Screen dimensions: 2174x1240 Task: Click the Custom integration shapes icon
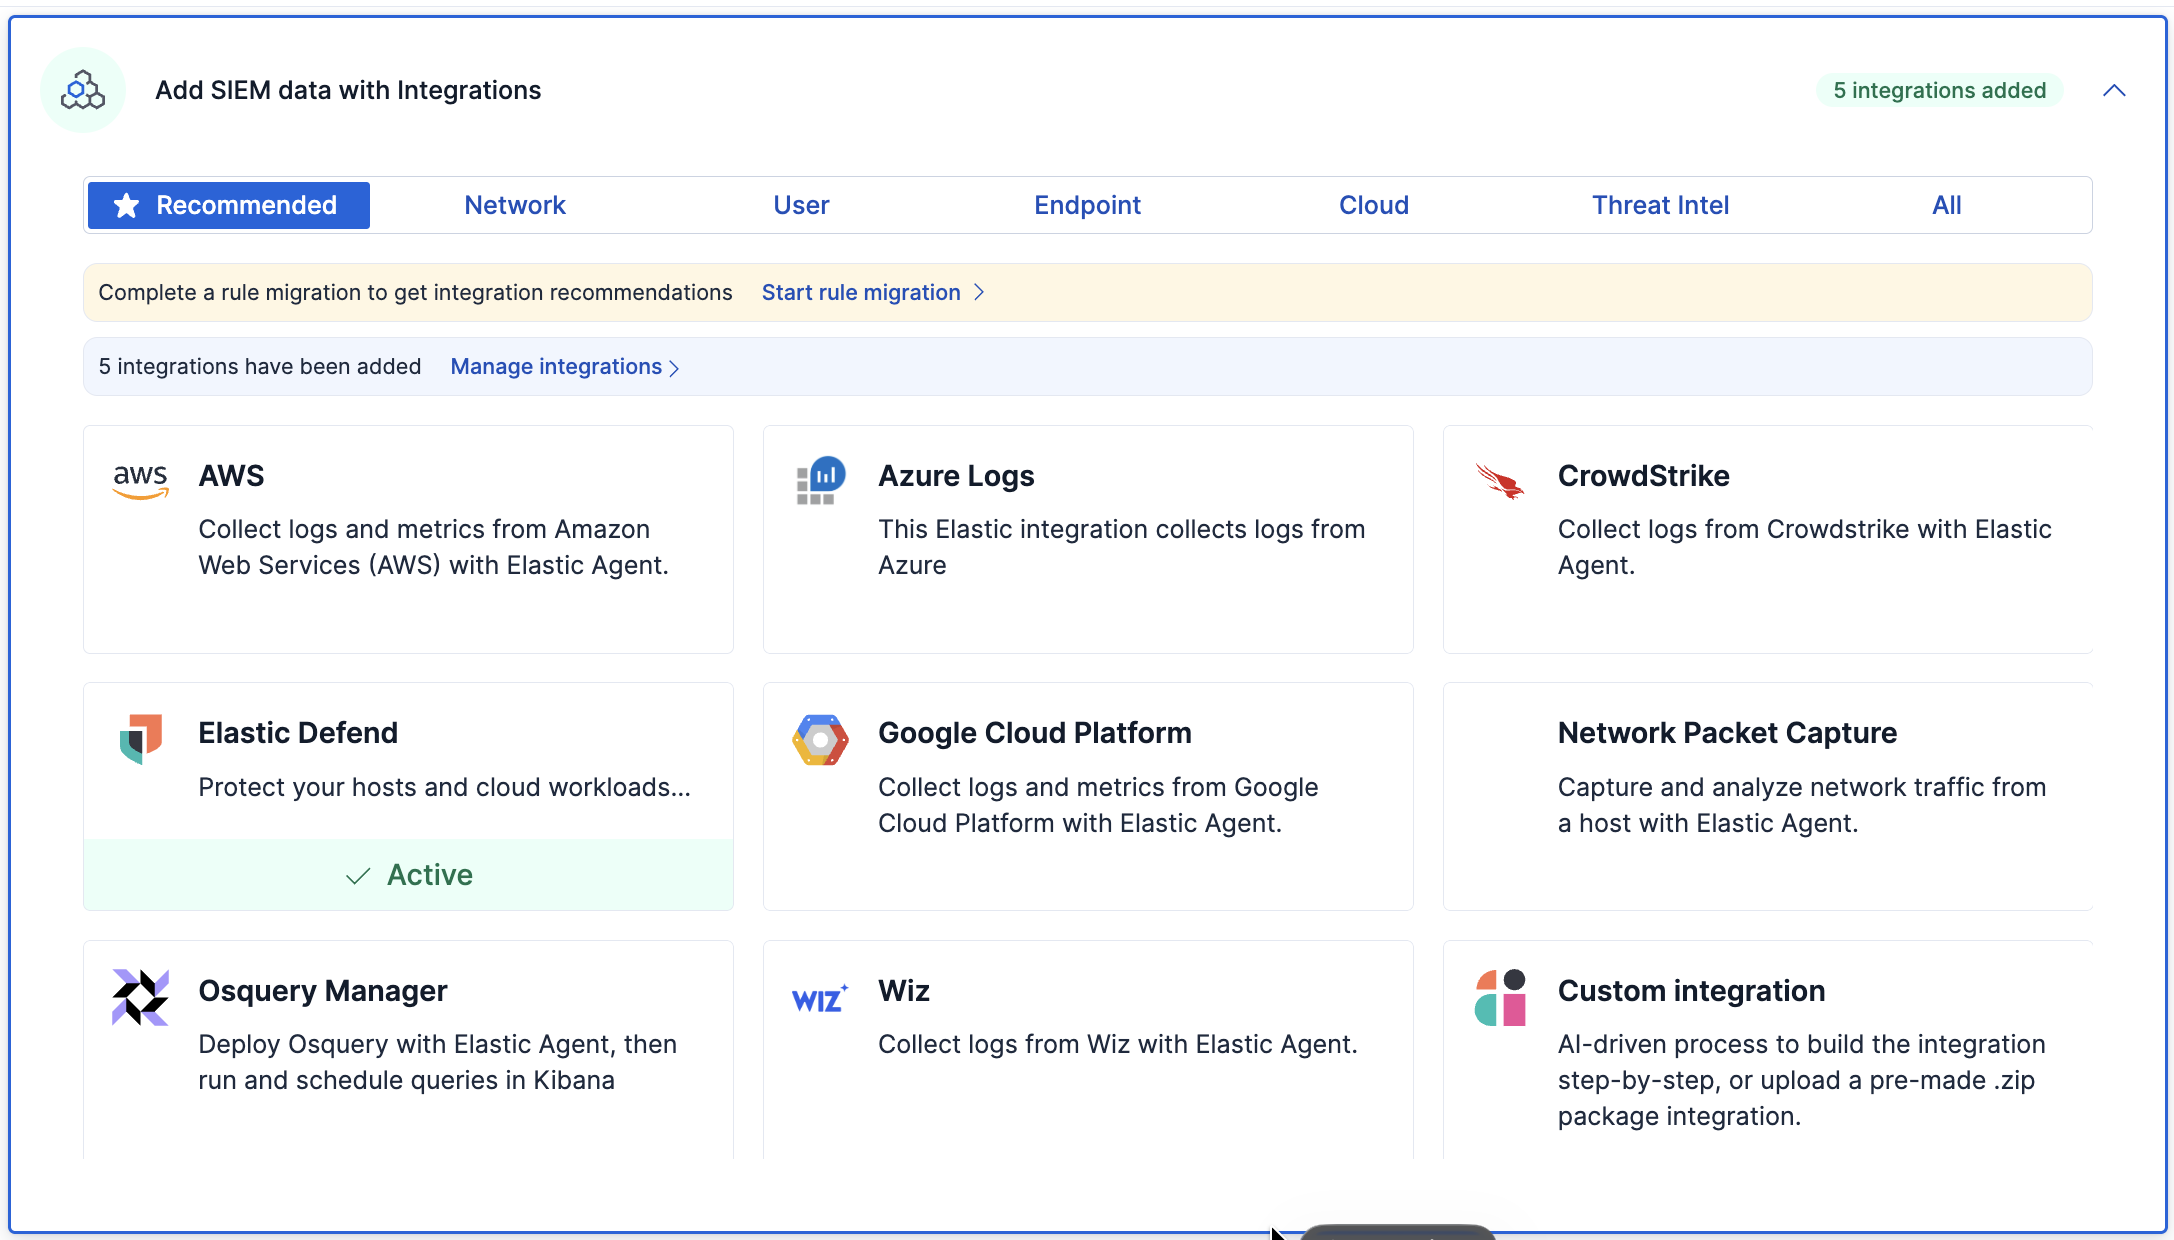1500,997
